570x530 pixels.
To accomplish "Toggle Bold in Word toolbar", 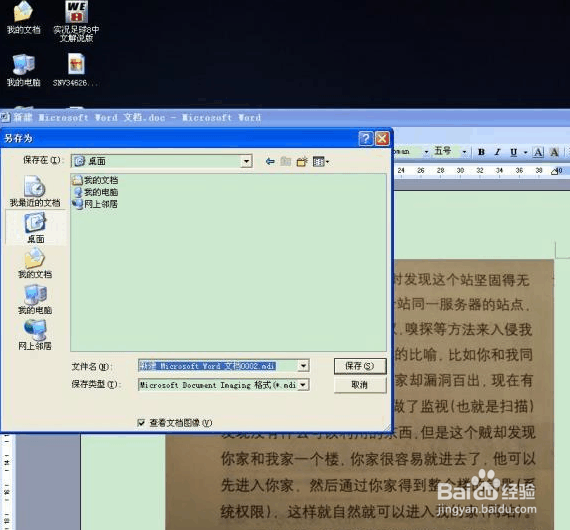I will 481,152.
